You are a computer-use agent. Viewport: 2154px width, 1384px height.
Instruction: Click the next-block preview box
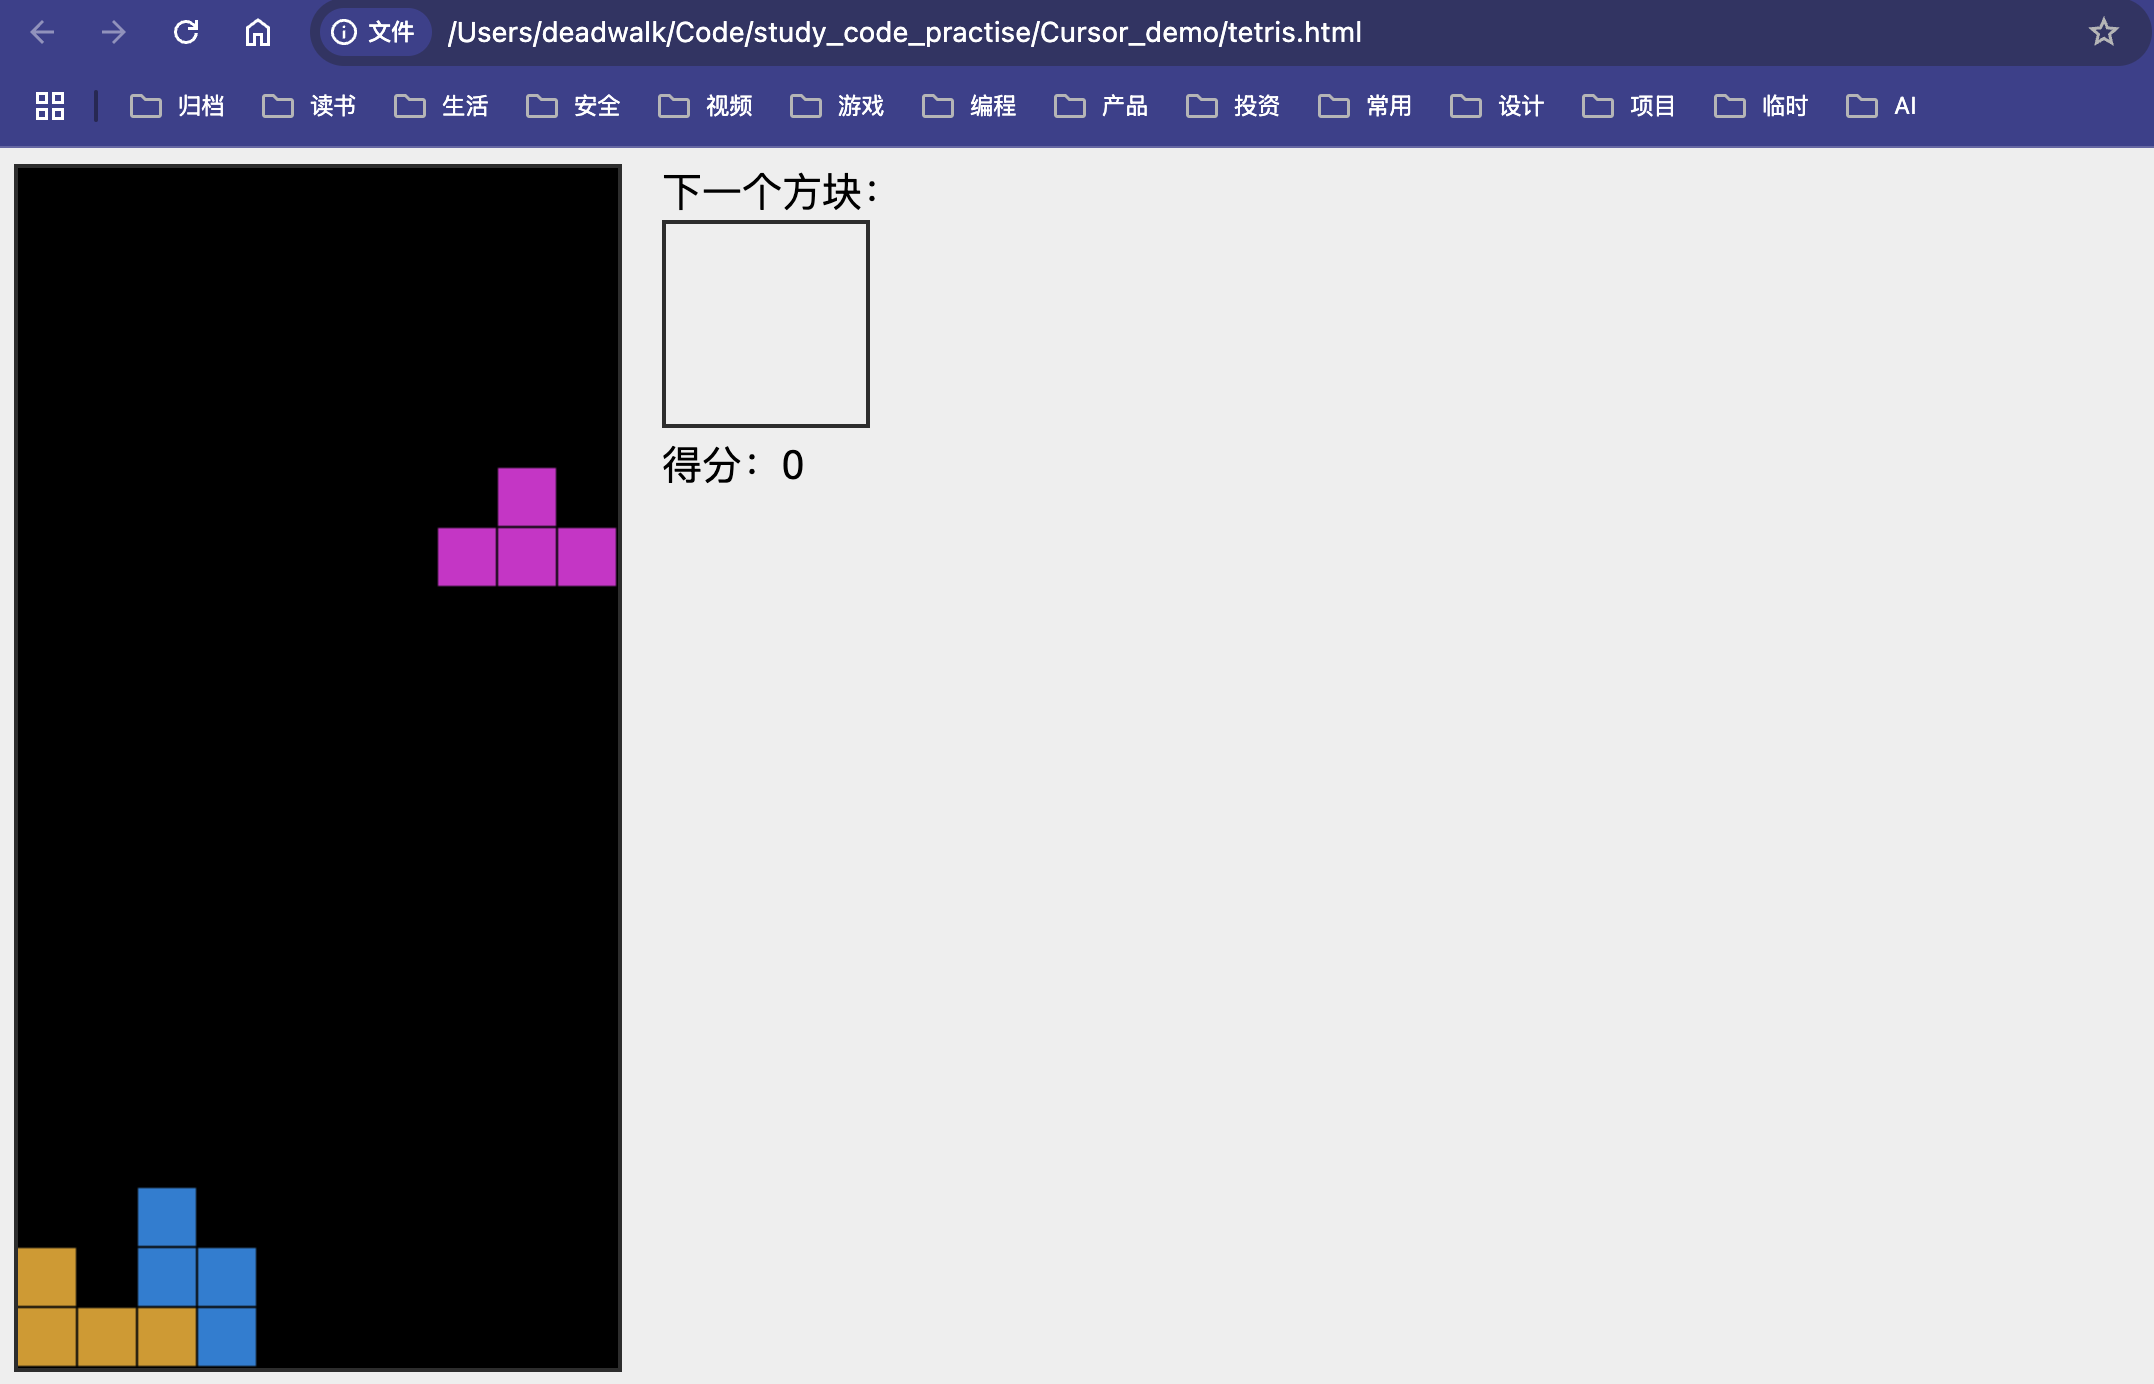point(766,324)
